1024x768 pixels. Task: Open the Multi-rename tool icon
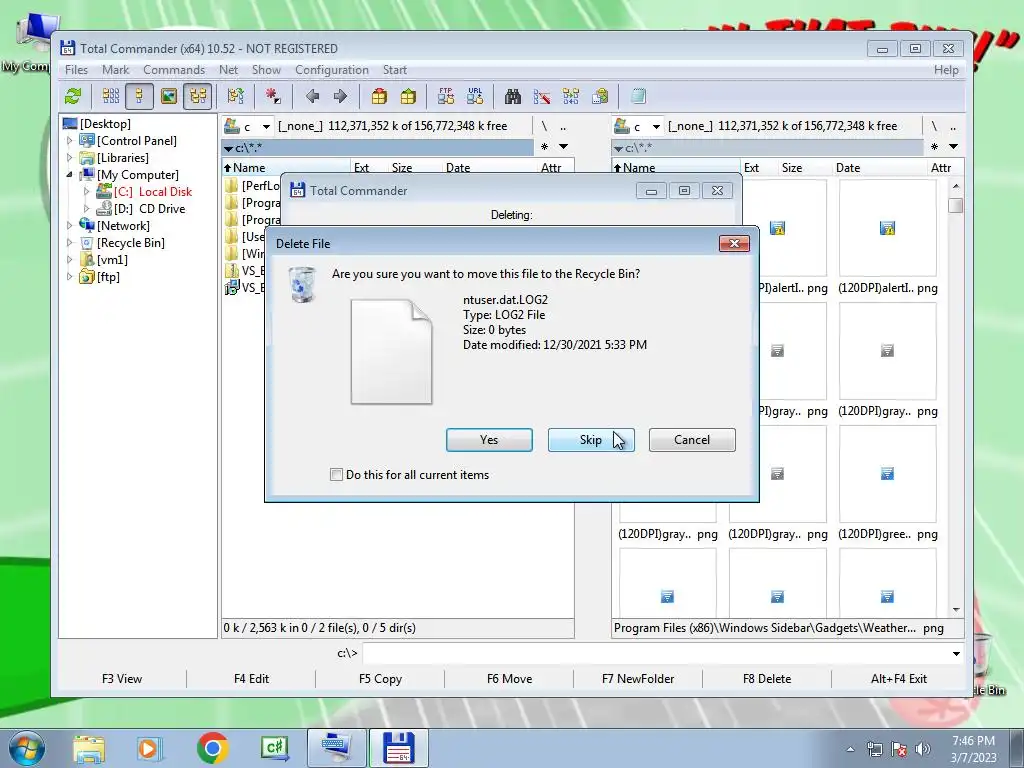click(x=542, y=97)
